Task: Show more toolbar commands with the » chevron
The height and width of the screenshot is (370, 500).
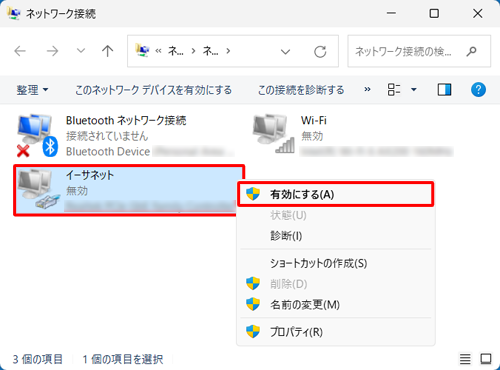Action: point(367,89)
